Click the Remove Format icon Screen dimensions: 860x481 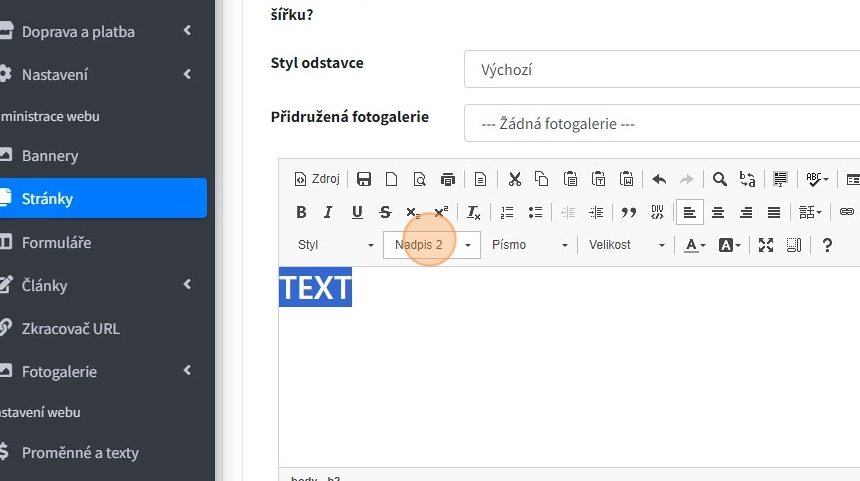(474, 212)
